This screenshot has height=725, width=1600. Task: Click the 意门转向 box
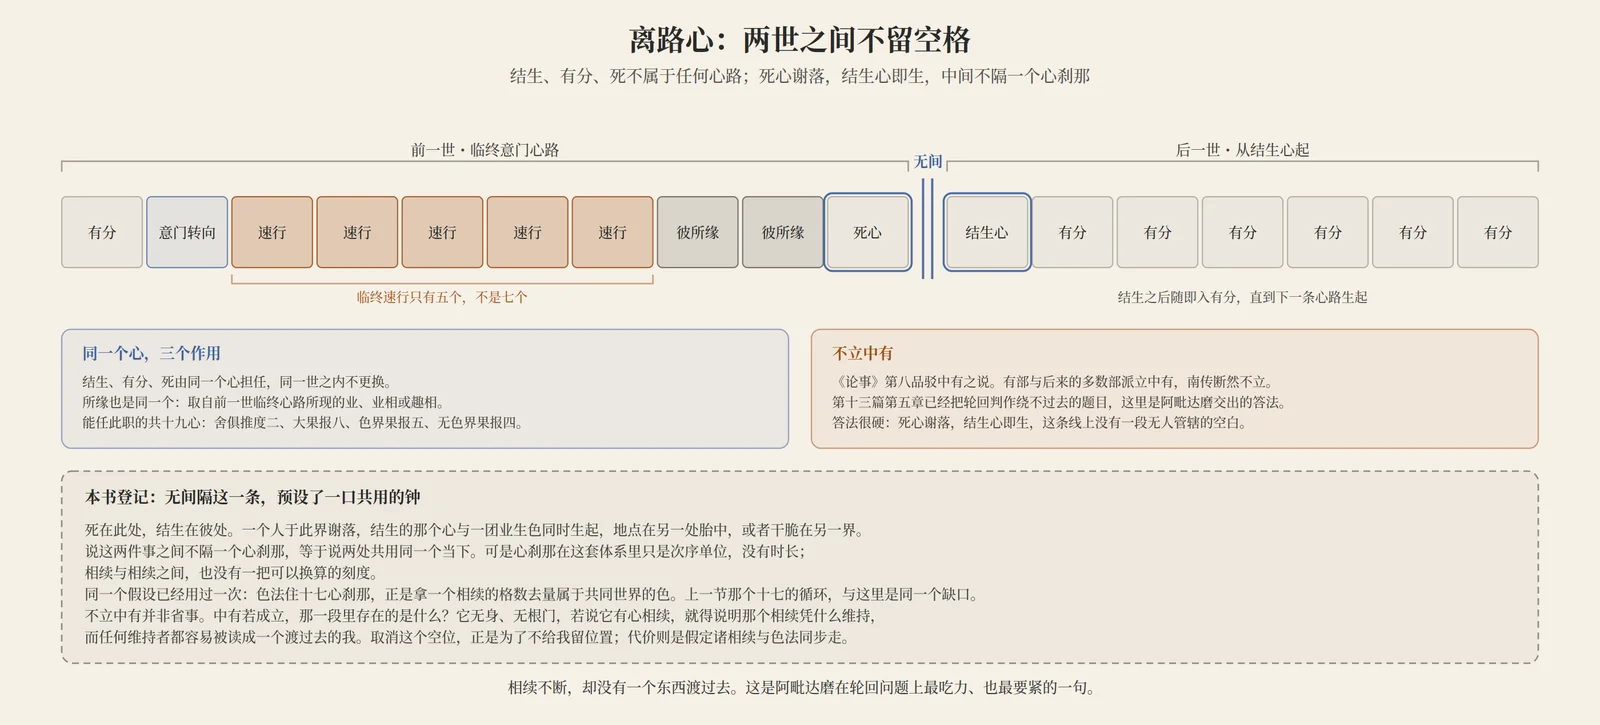coord(187,232)
